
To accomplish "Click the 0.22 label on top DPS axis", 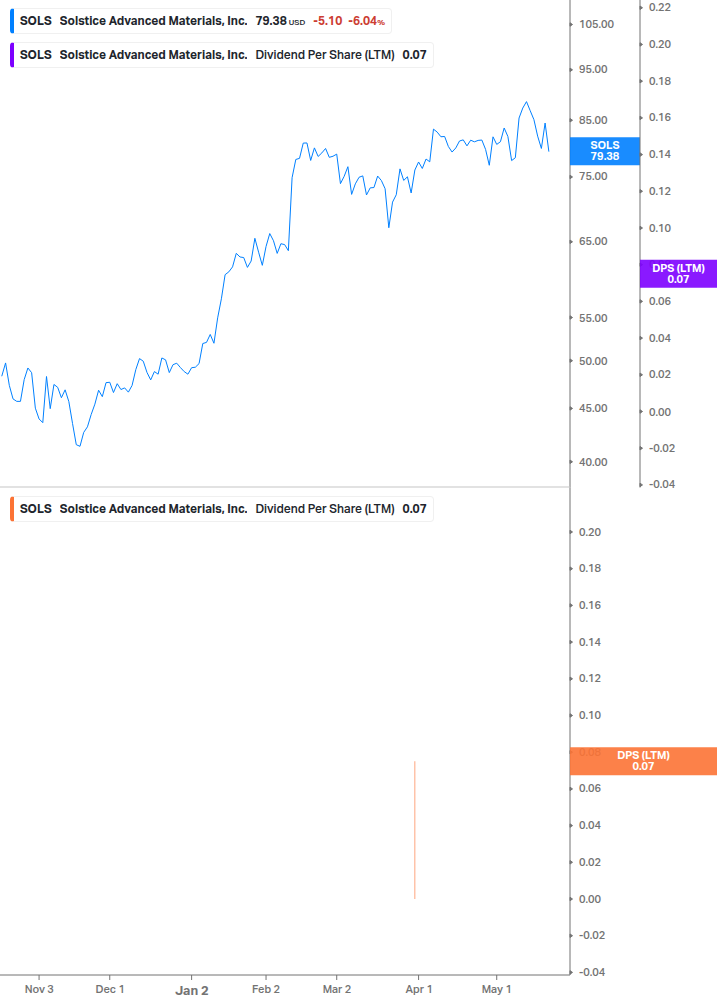I will (x=660, y=8).
